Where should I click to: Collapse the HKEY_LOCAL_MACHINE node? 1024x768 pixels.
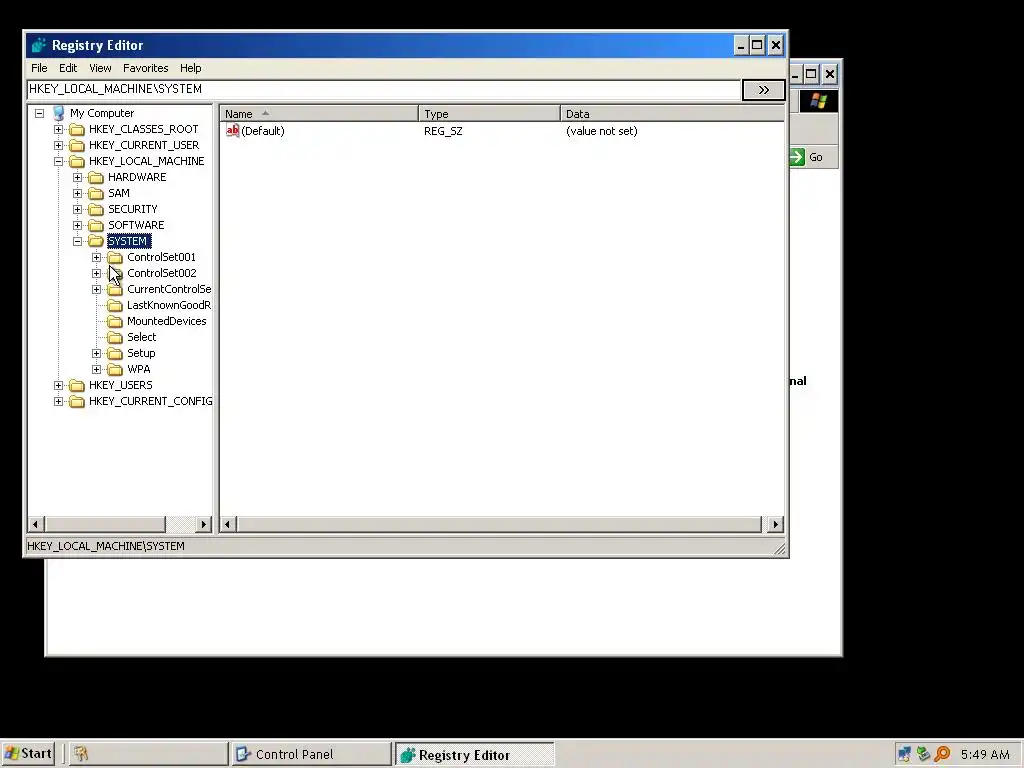click(59, 161)
